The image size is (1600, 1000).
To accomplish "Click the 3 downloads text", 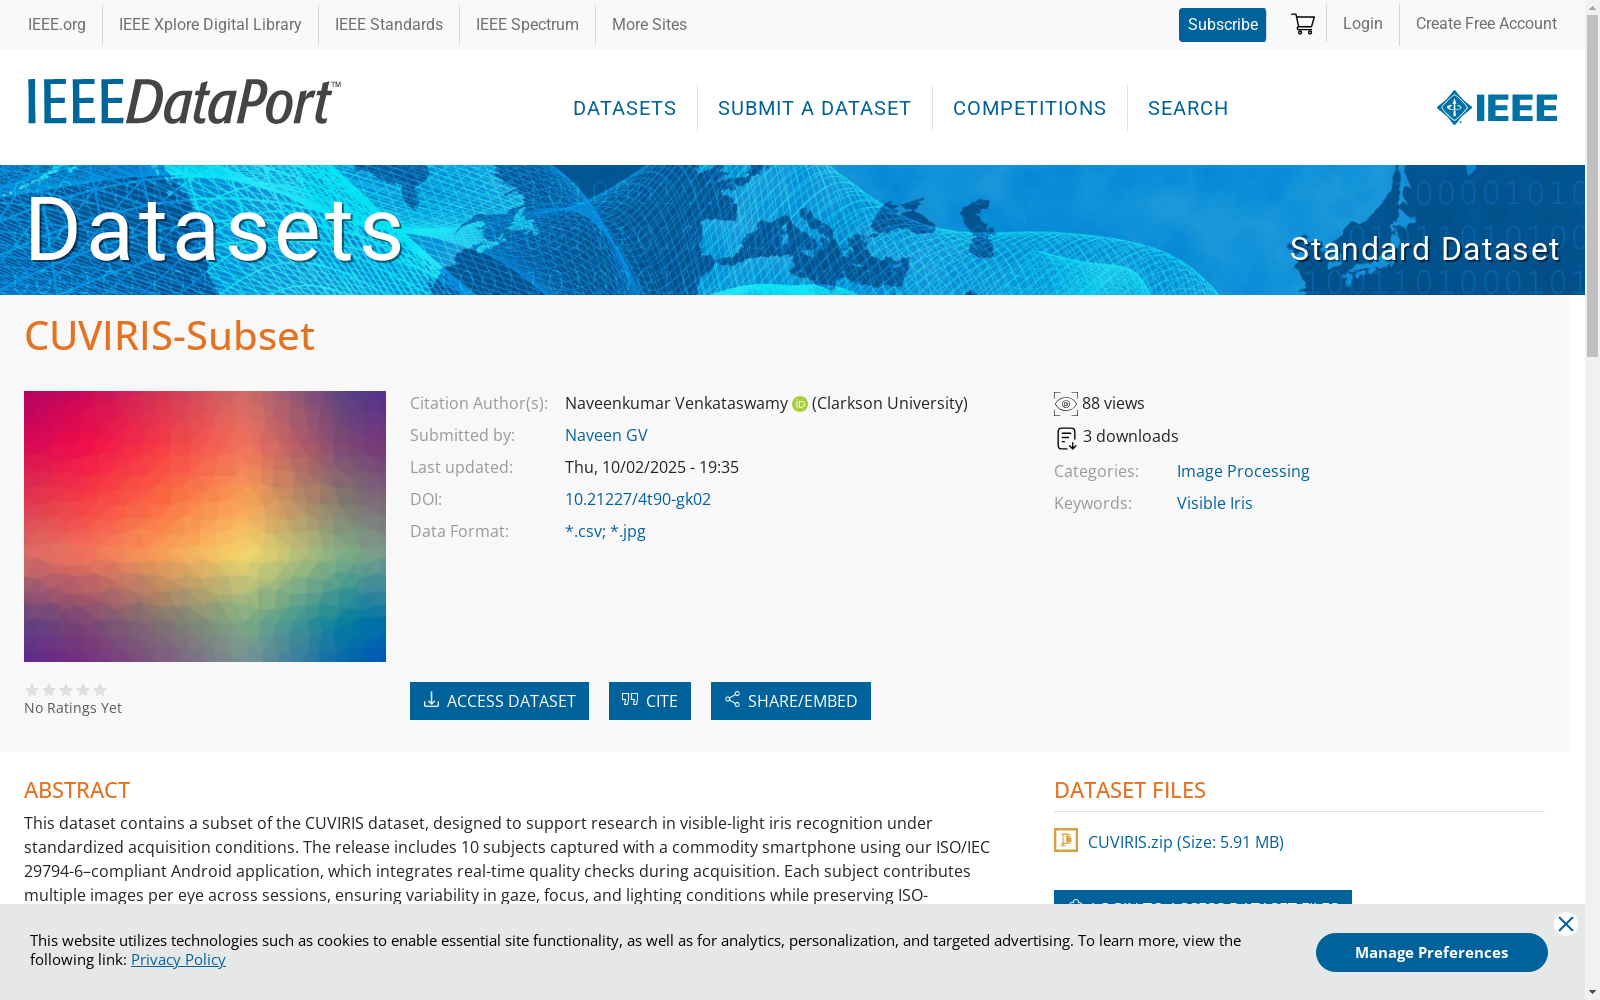I will point(1130,436).
